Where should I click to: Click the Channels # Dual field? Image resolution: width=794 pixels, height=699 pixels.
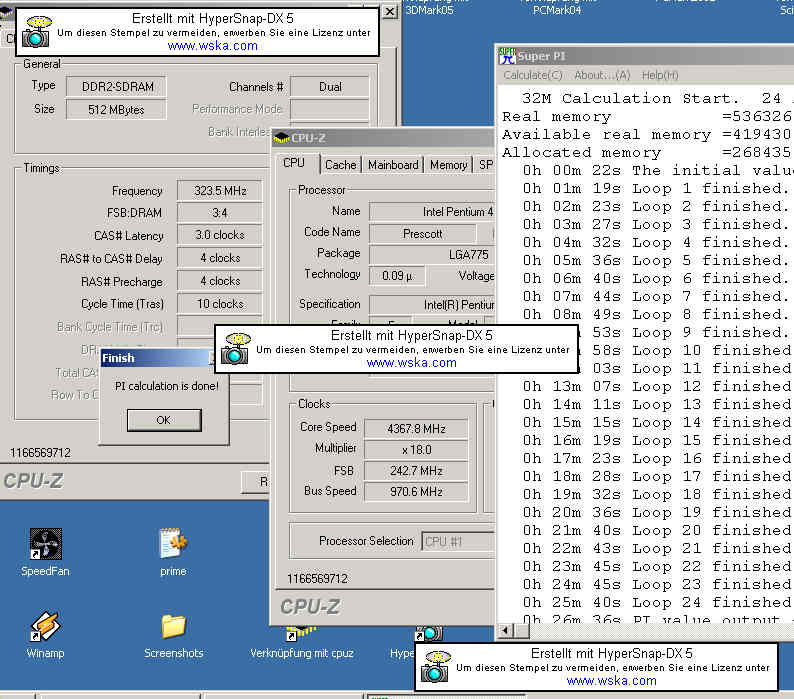pyautogui.click(x=330, y=87)
